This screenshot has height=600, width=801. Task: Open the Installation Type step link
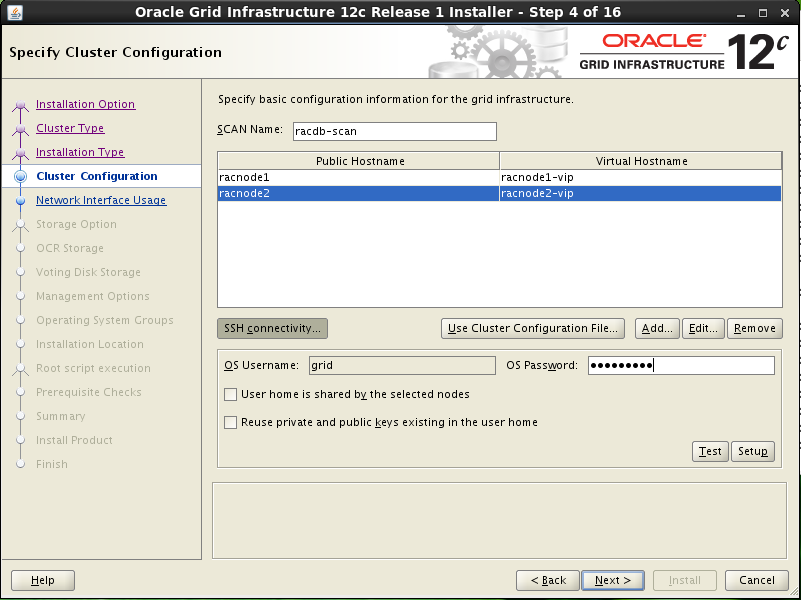pyautogui.click(x=80, y=152)
